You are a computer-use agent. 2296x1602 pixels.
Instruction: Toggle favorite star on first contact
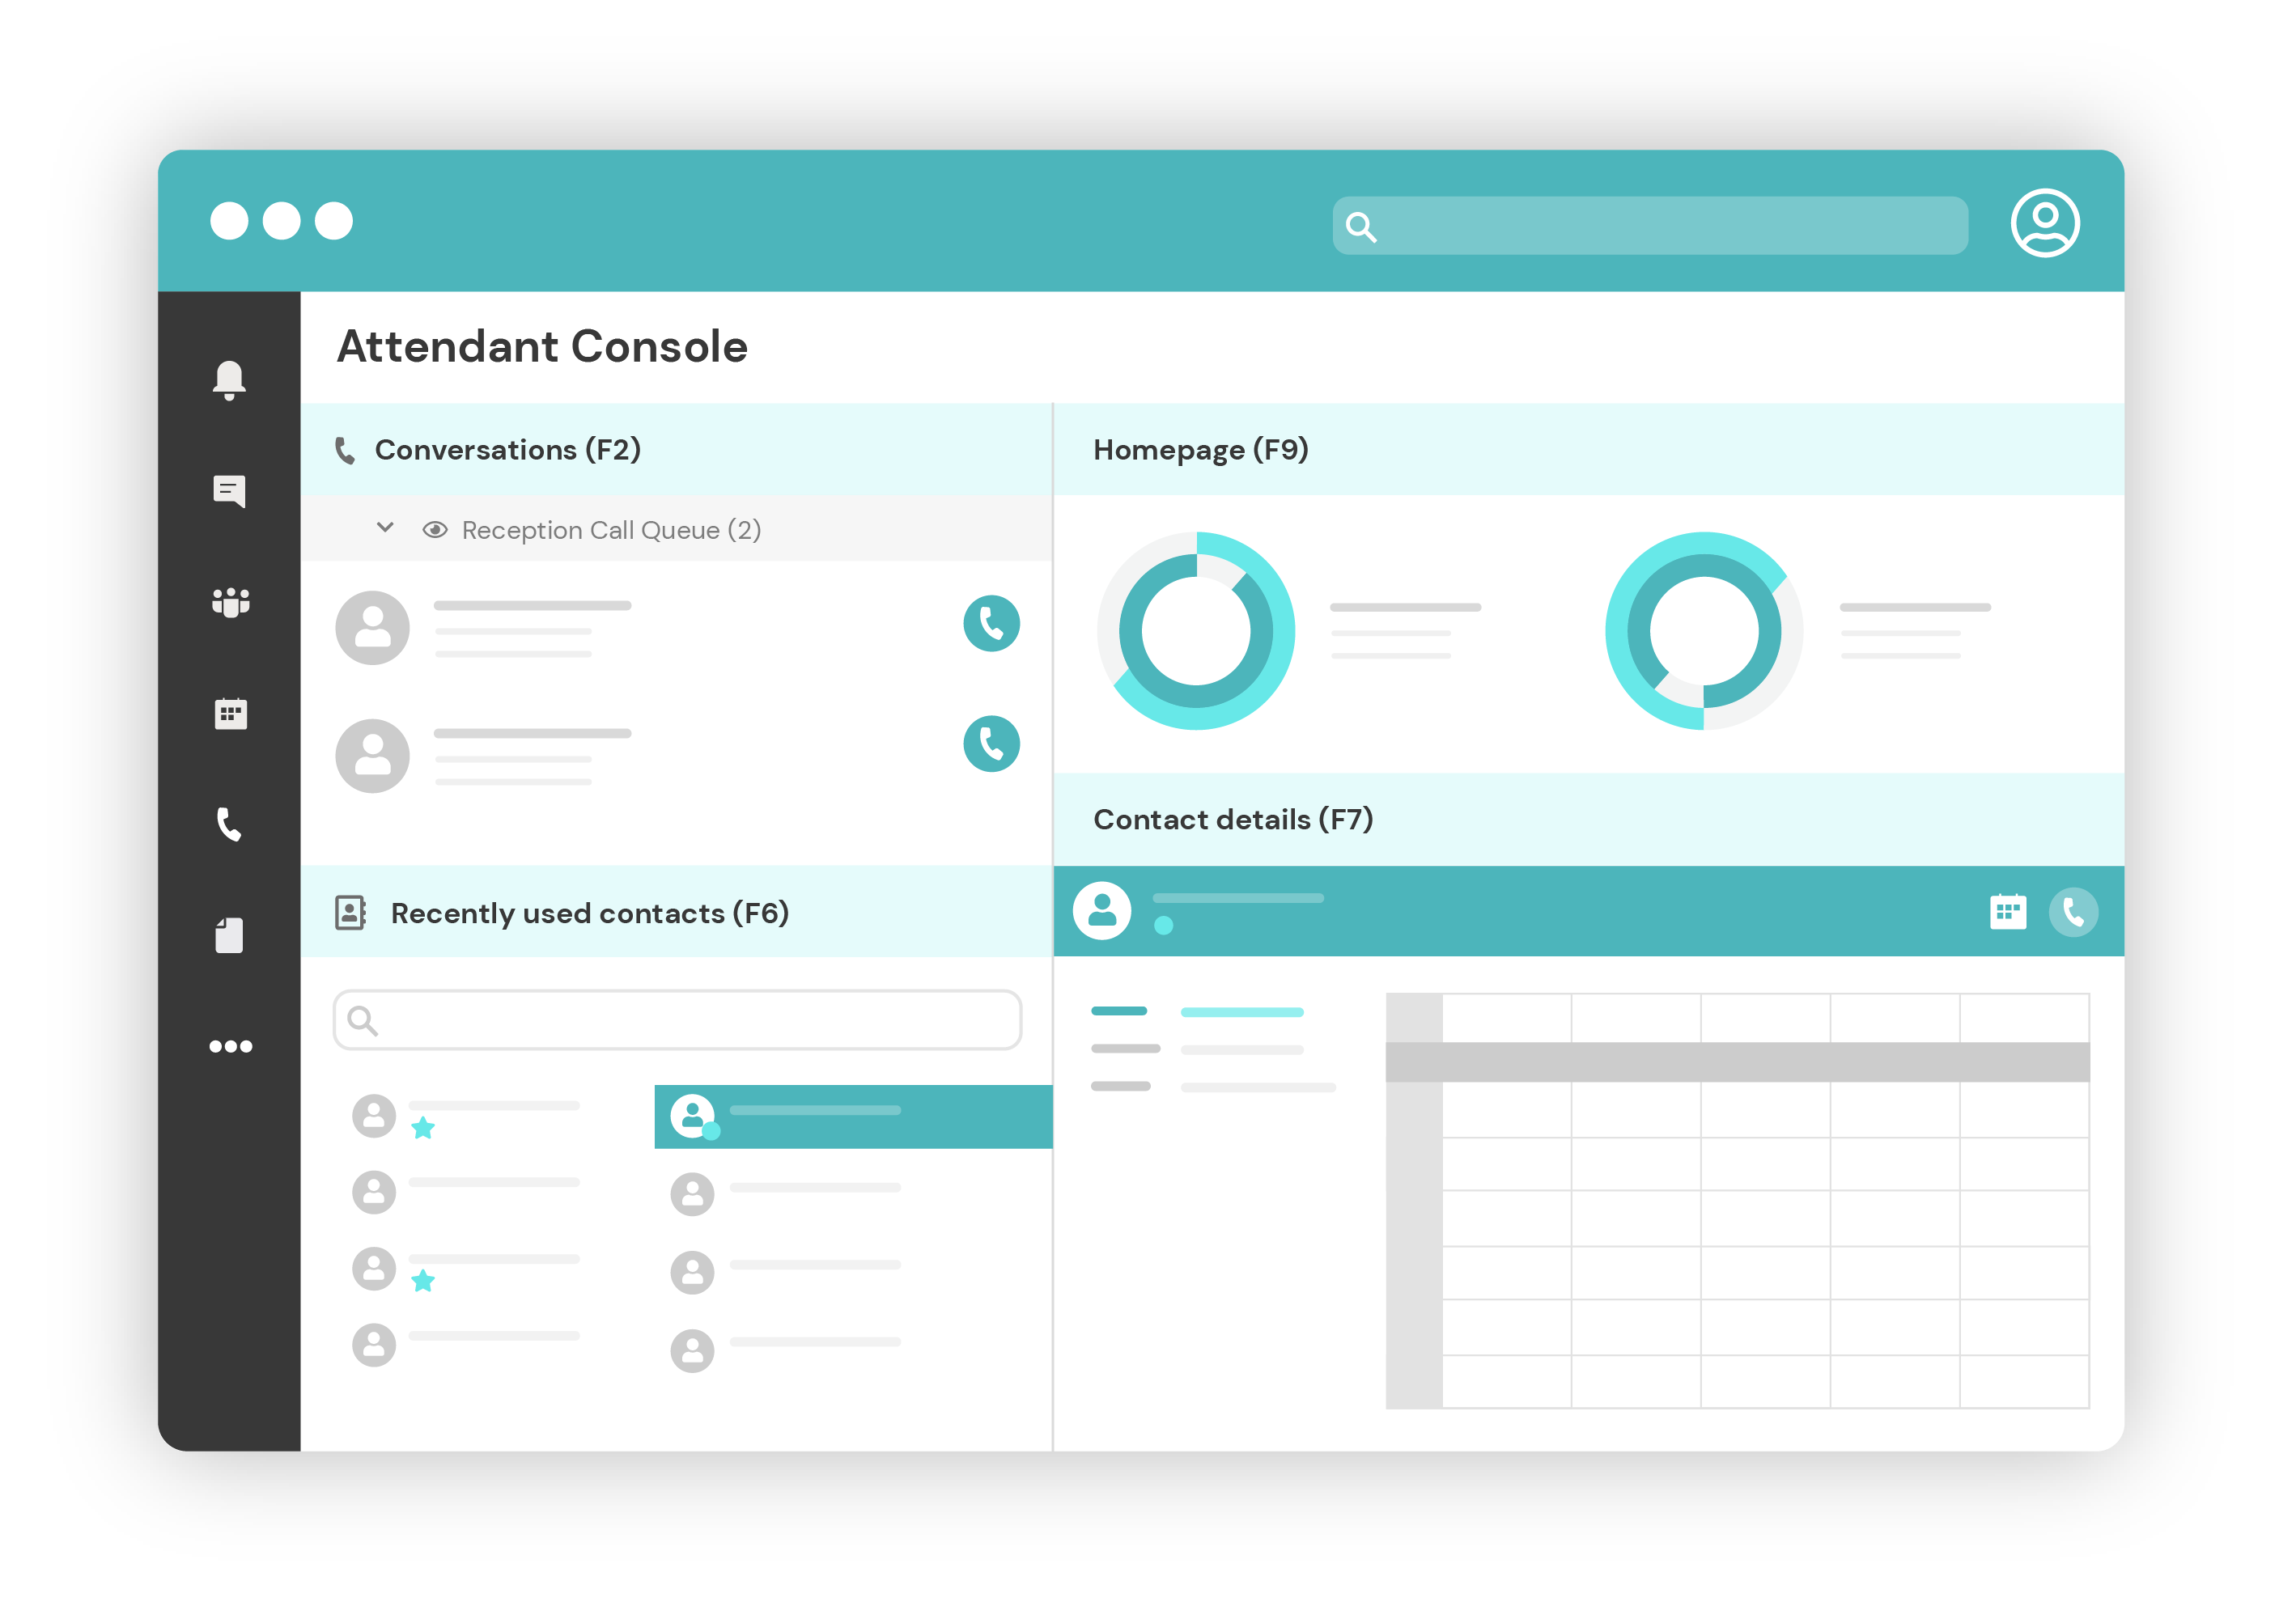coord(423,1128)
